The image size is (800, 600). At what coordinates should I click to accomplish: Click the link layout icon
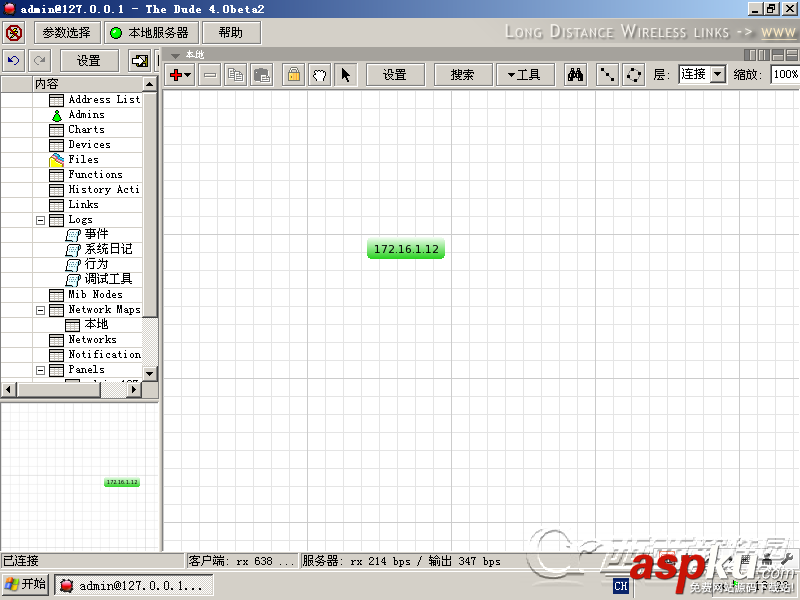[x=607, y=75]
